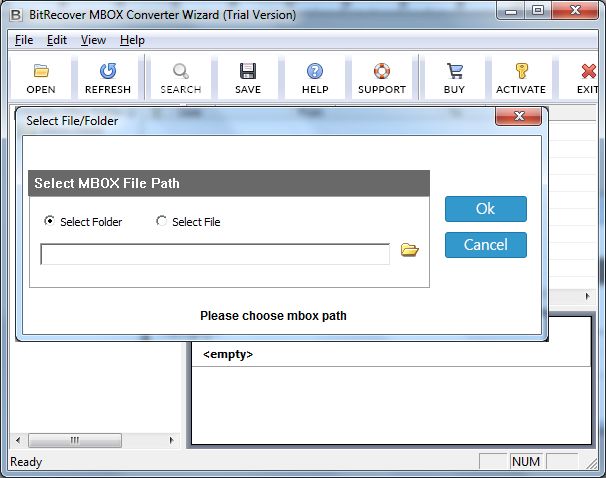Dismiss dialog with the Cancel button
Viewport: 606px width, 478px height.
(486, 245)
